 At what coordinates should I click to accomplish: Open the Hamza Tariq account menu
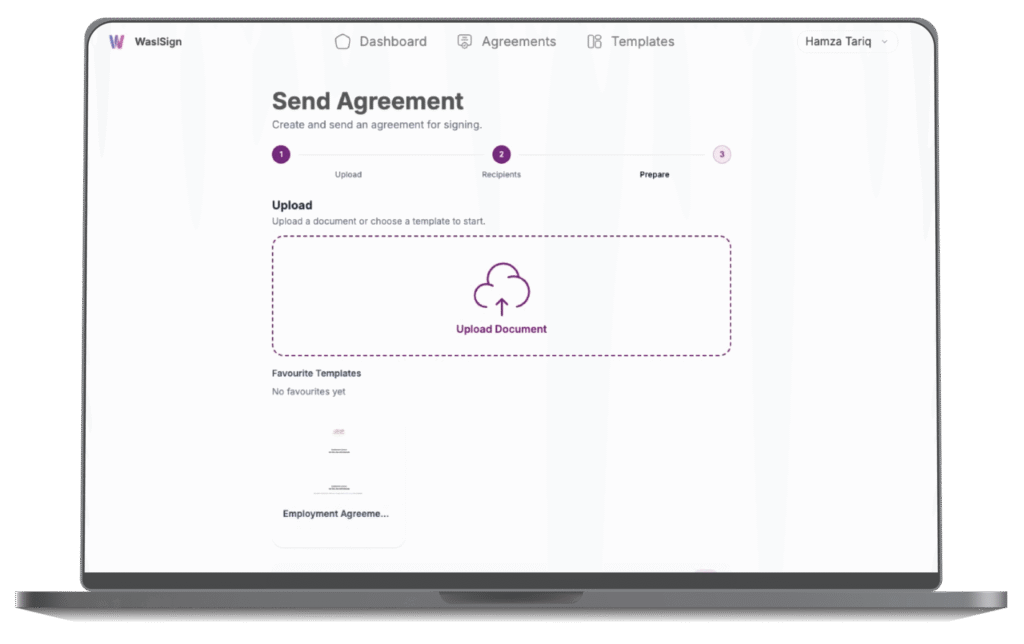838,41
